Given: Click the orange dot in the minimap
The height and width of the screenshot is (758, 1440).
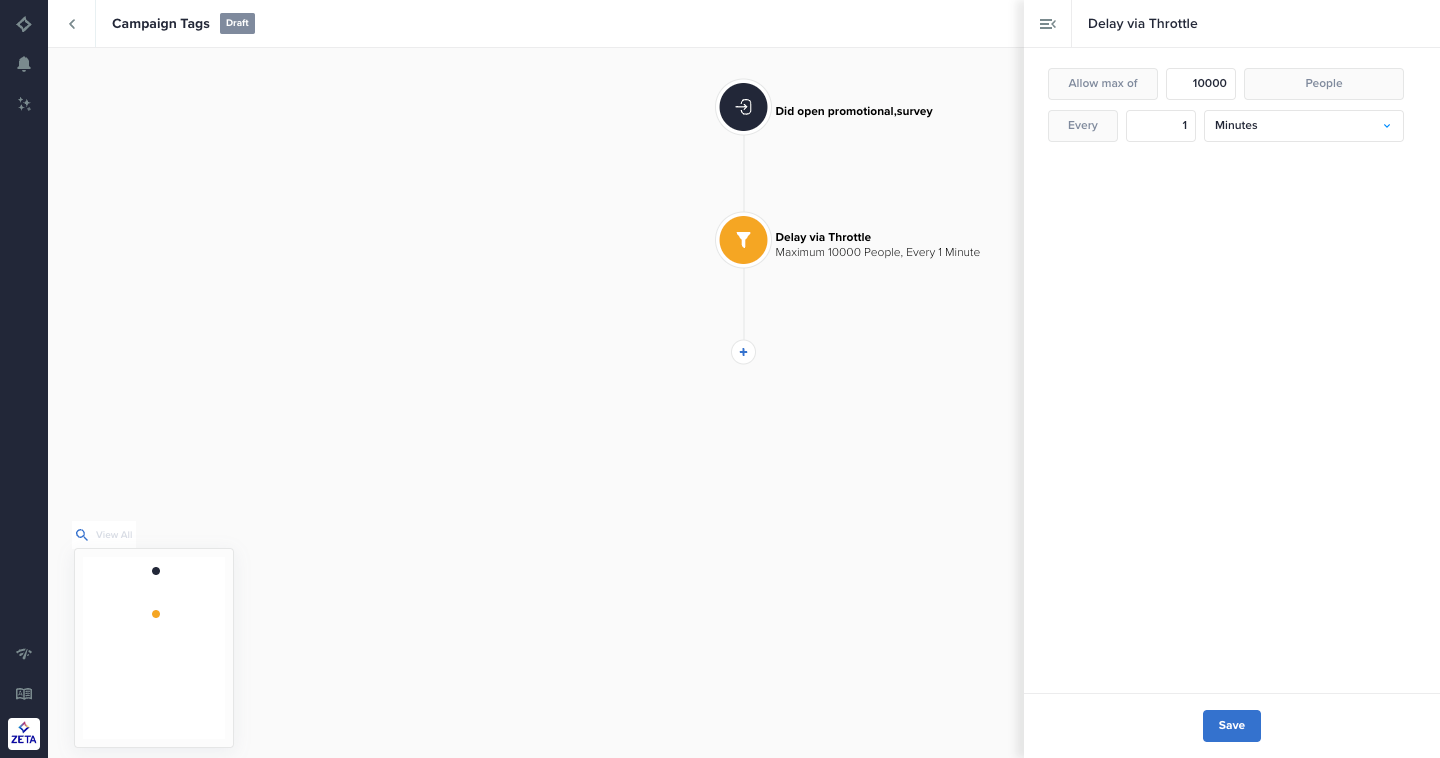Looking at the screenshot, I should click(156, 614).
